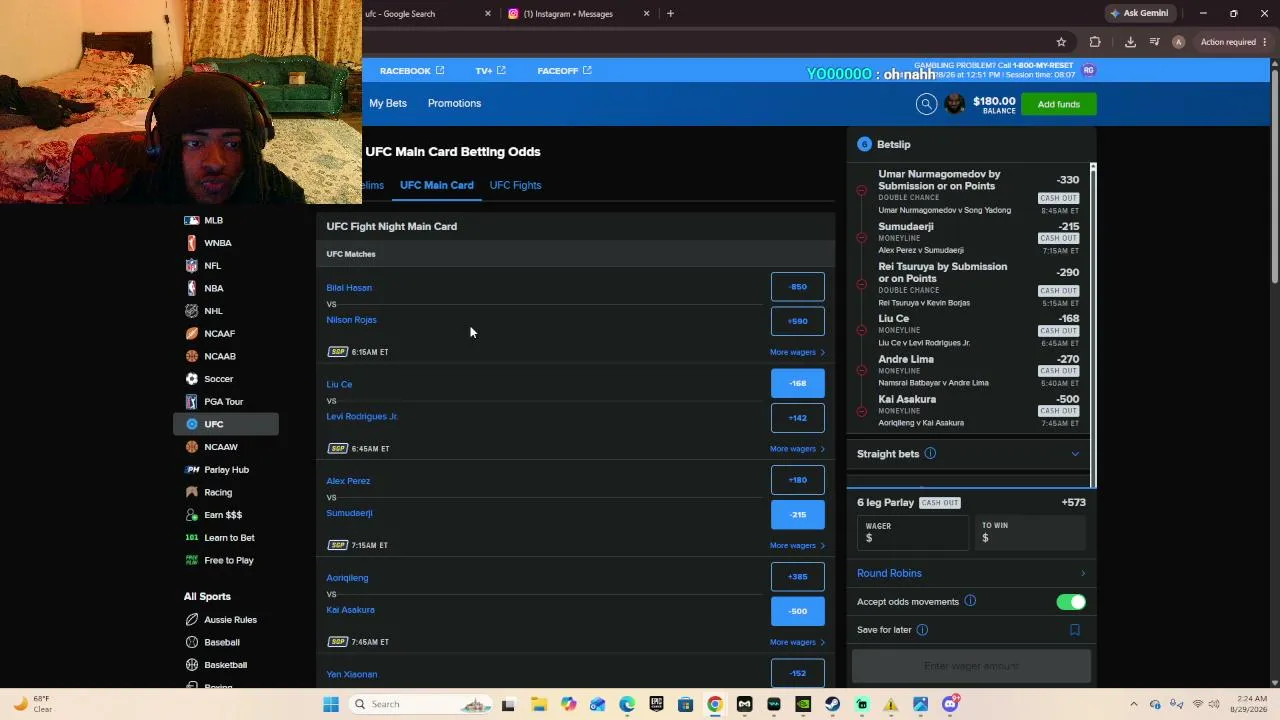Expand More wagers for Perez vs Sumudaerji

click(797, 546)
